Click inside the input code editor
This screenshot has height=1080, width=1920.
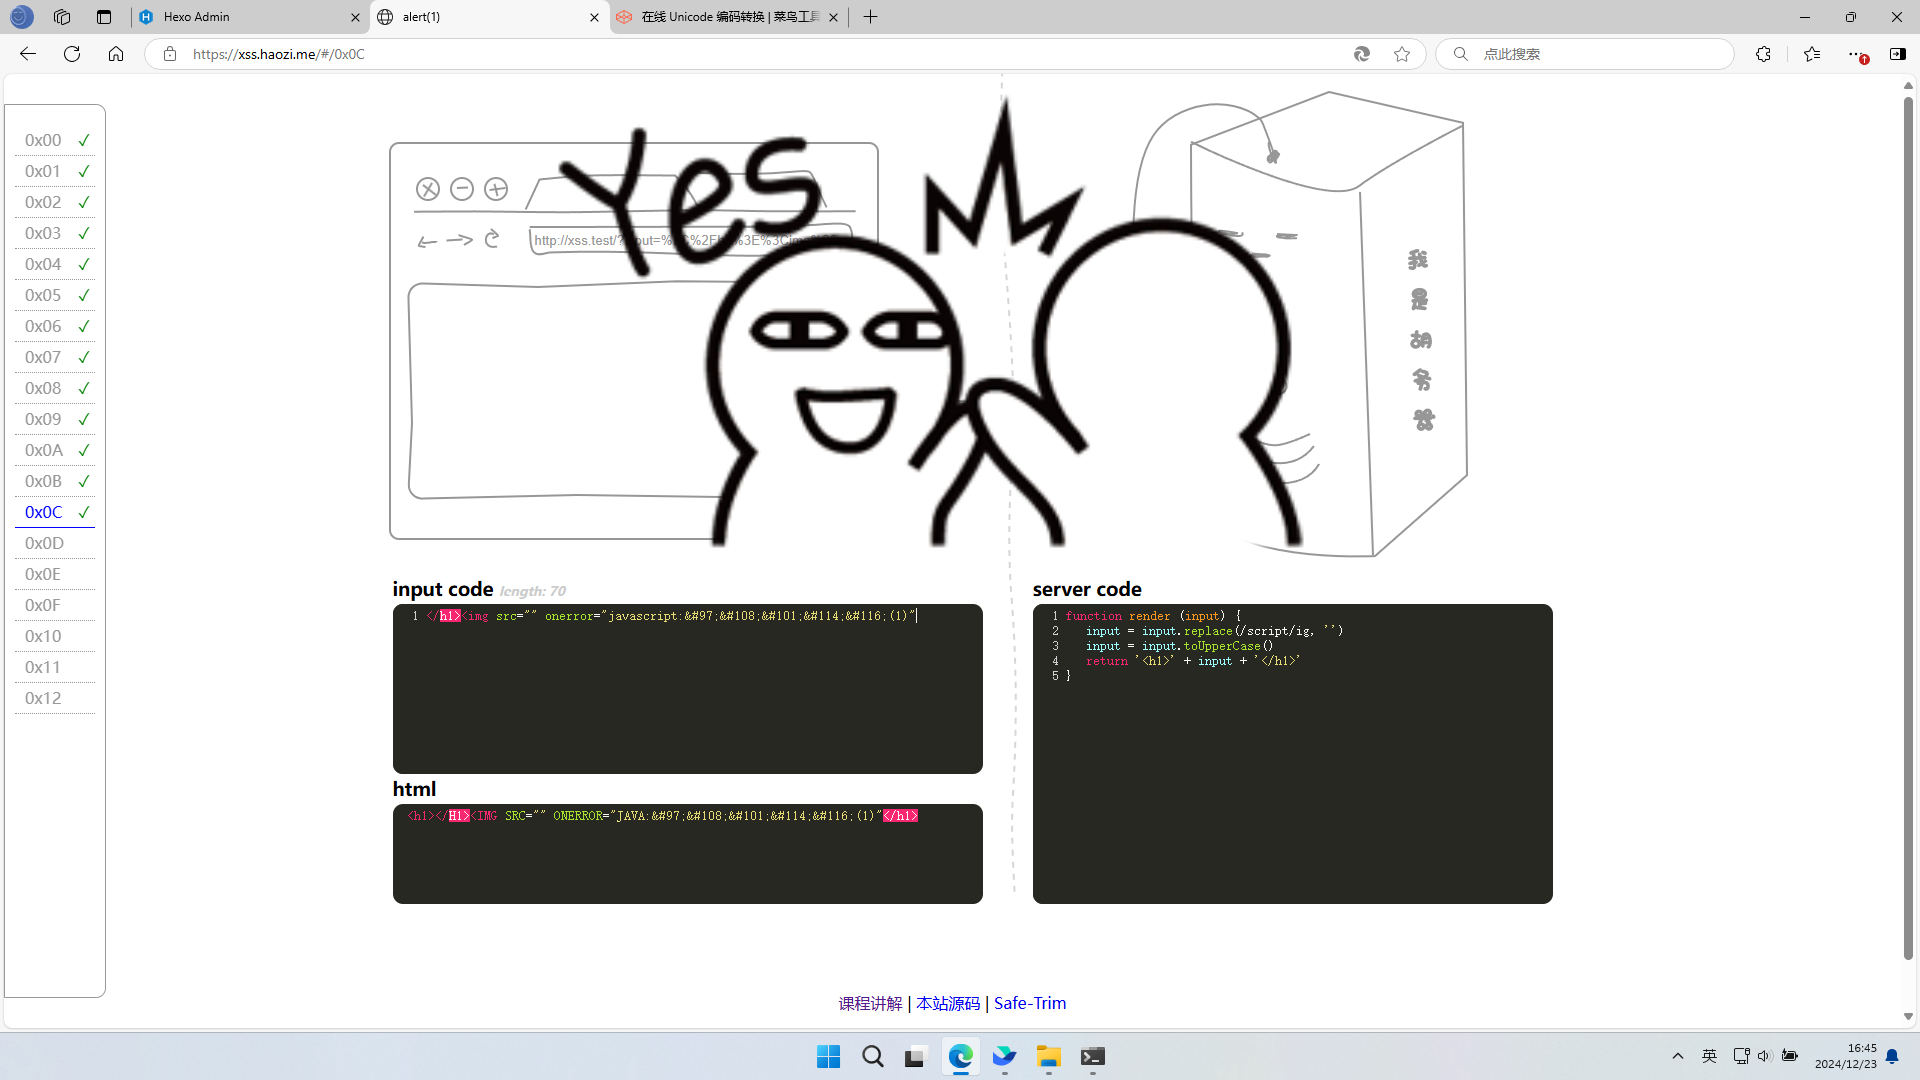[687, 700]
